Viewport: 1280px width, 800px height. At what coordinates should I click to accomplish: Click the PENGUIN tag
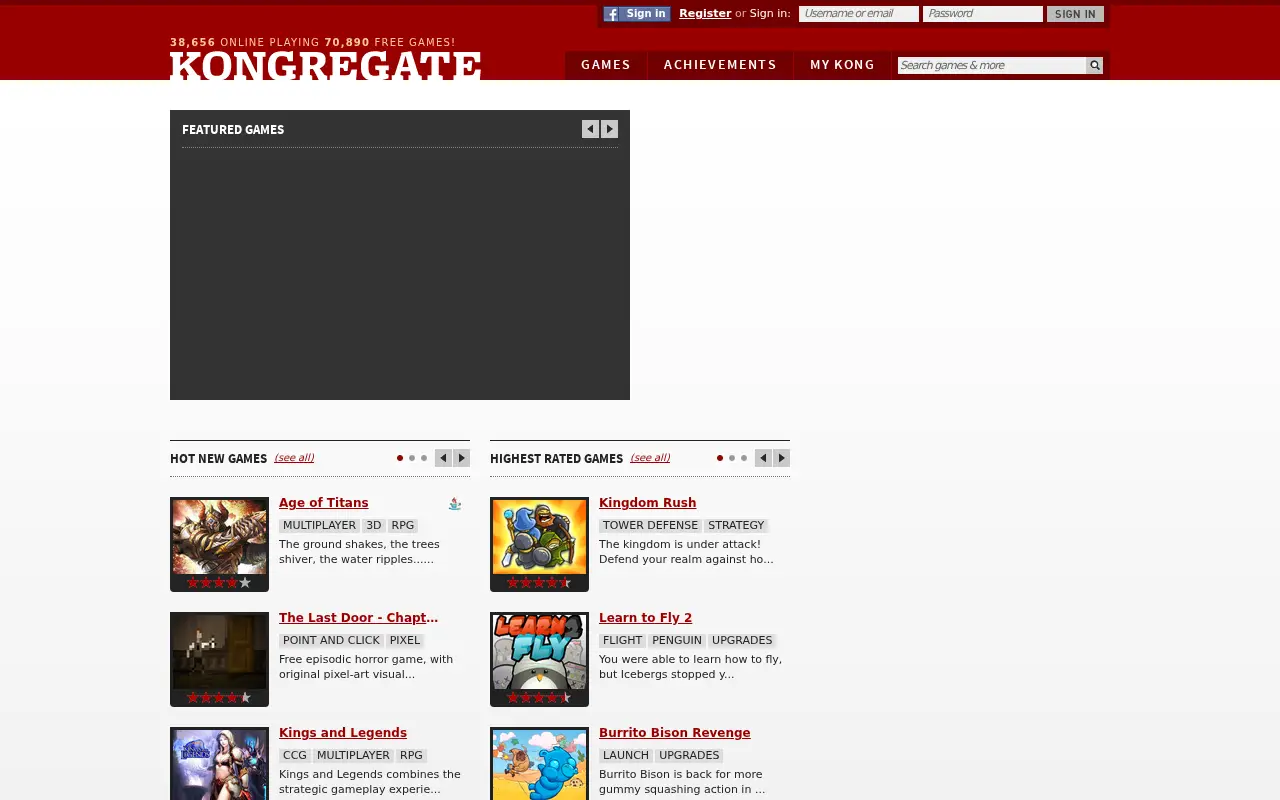point(677,641)
